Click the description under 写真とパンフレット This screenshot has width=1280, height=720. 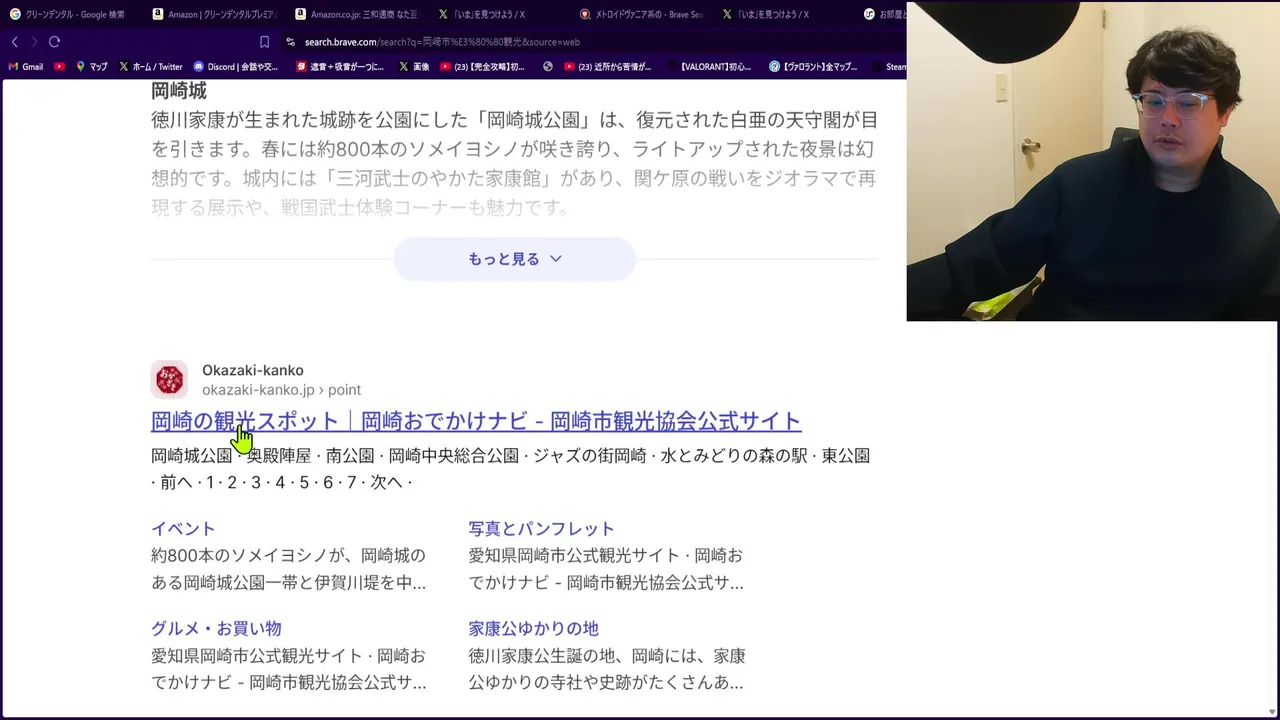coord(606,568)
